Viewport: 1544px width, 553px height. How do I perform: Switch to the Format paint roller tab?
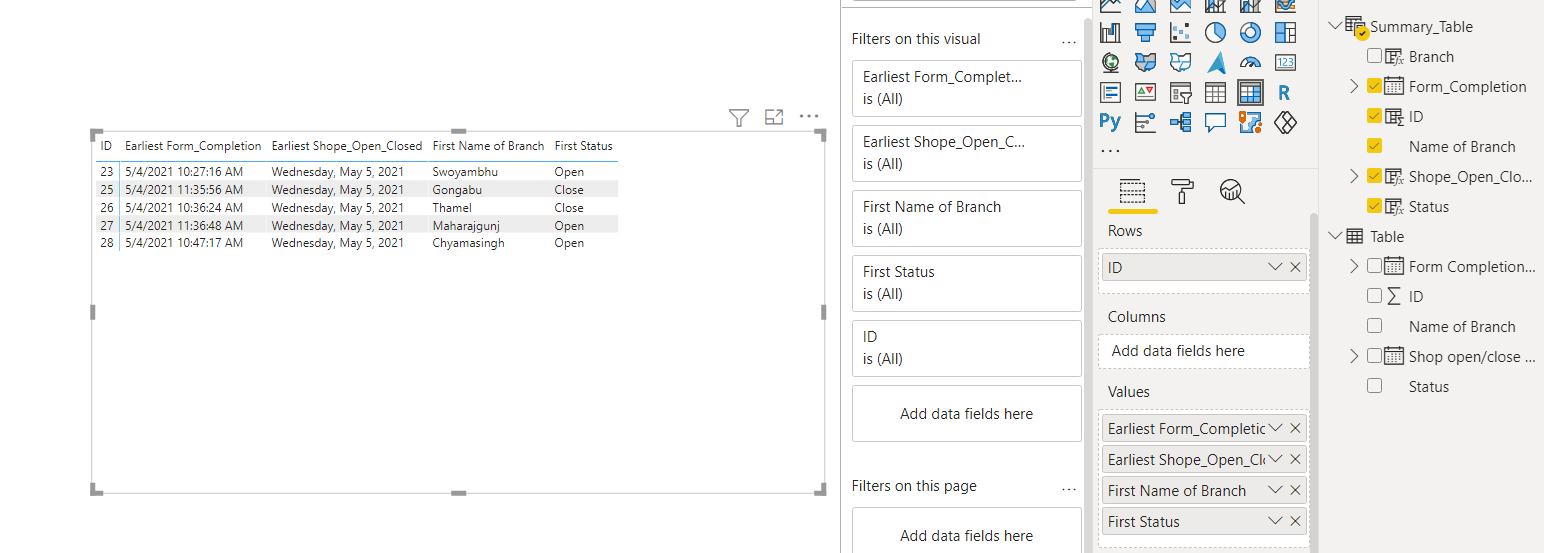pyautogui.click(x=1182, y=191)
